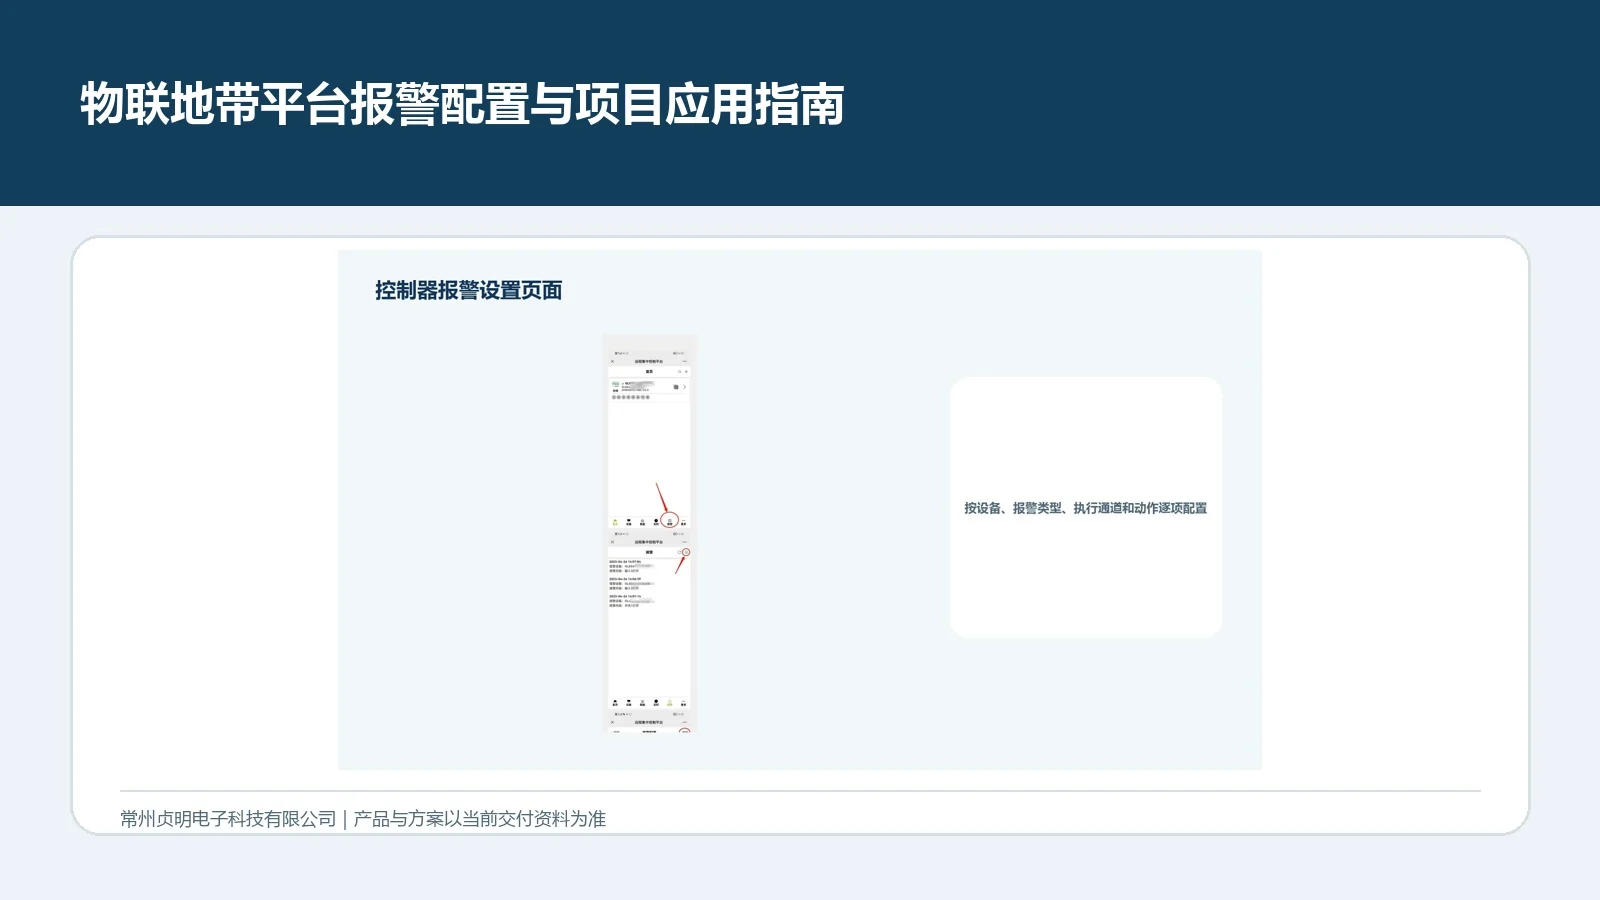The height and width of the screenshot is (900, 1600).
Task: Click the footer text 常州贞明电子科技有限公司
Action: (x=228, y=819)
